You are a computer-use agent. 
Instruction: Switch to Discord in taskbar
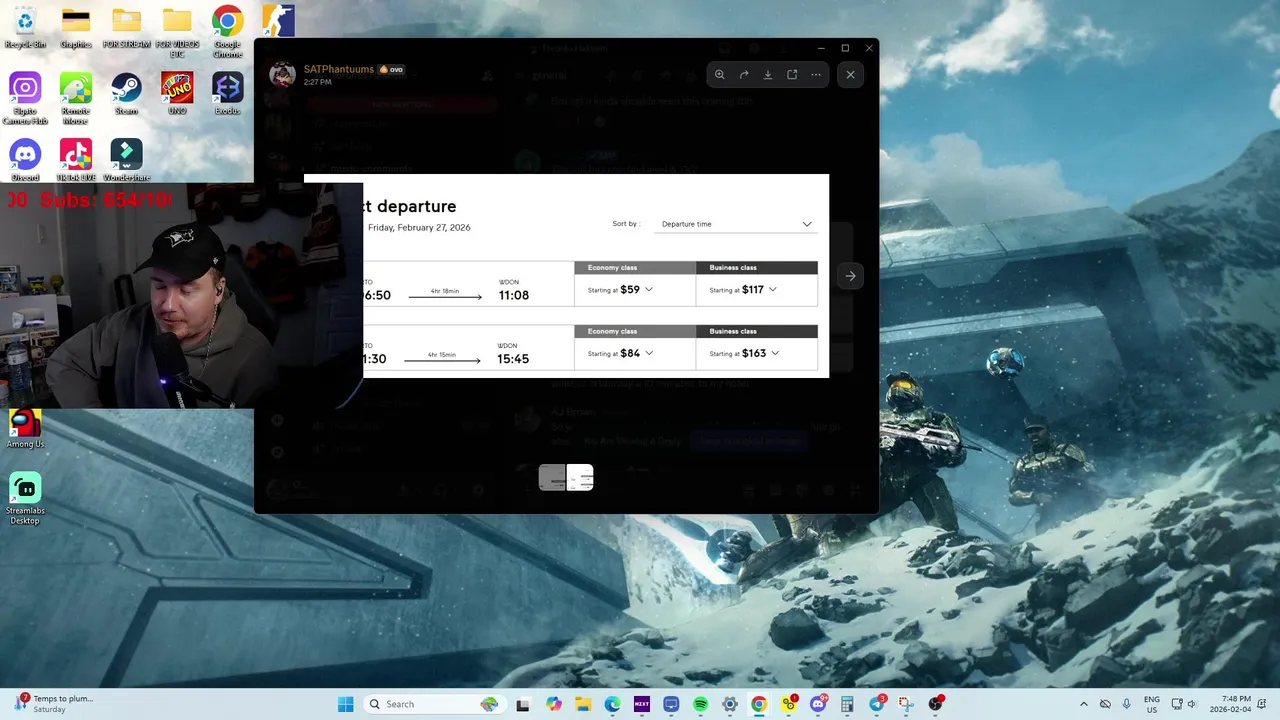click(818, 704)
